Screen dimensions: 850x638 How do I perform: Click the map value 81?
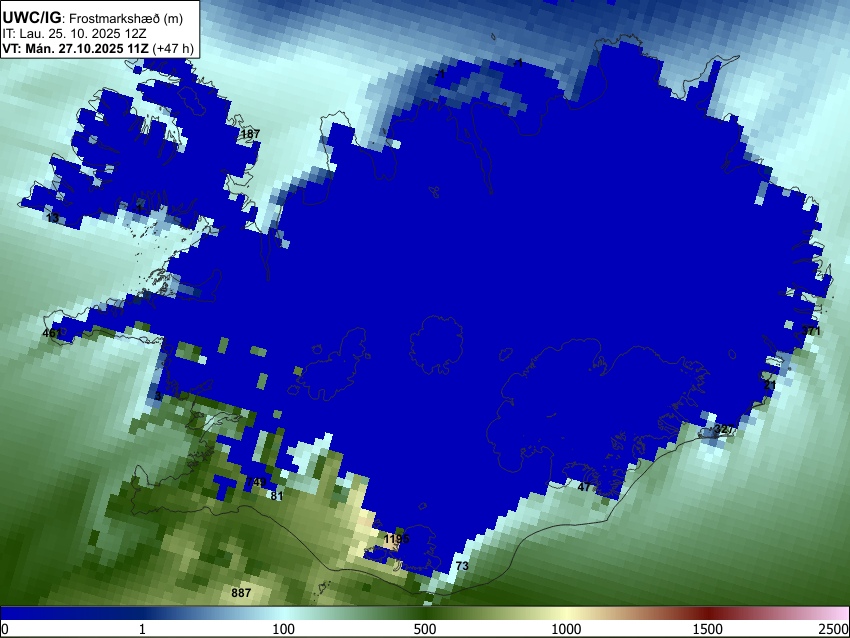276,496
